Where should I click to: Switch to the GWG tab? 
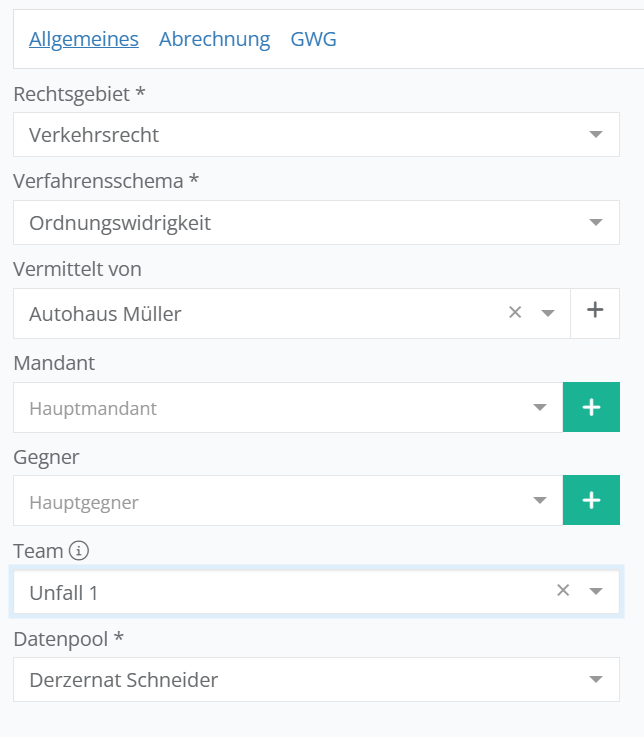tap(313, 39)
